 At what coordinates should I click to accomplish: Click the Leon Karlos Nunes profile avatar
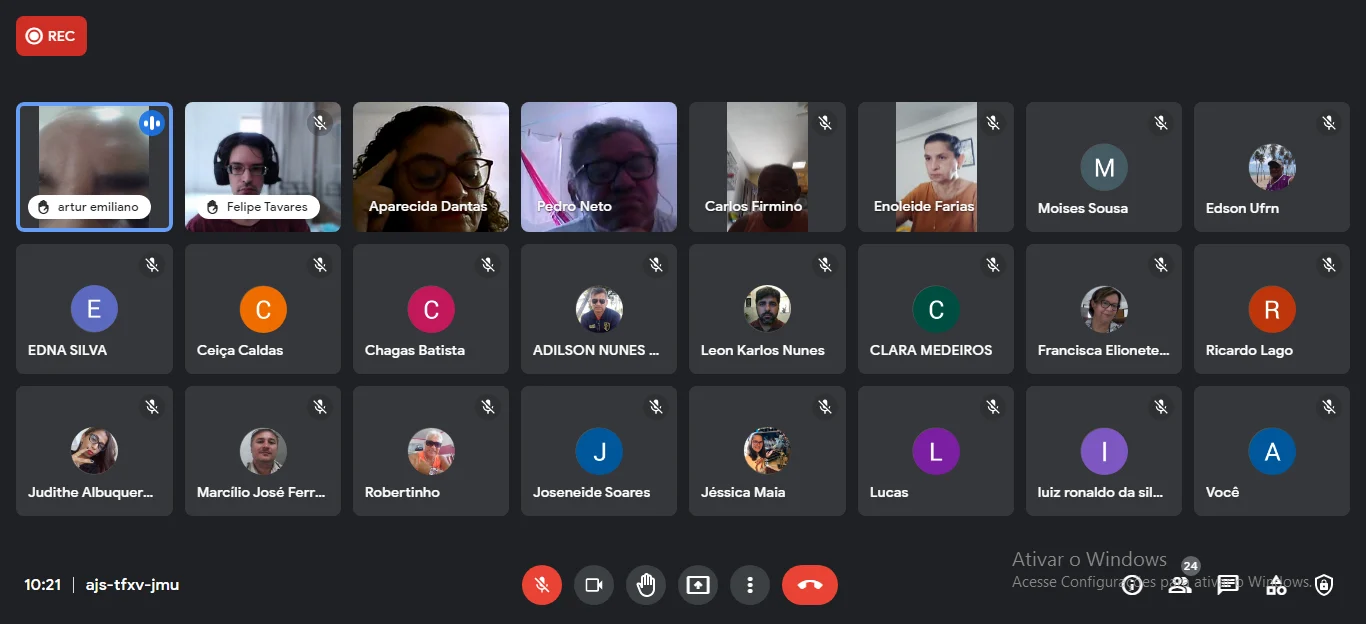coord(768,309)
